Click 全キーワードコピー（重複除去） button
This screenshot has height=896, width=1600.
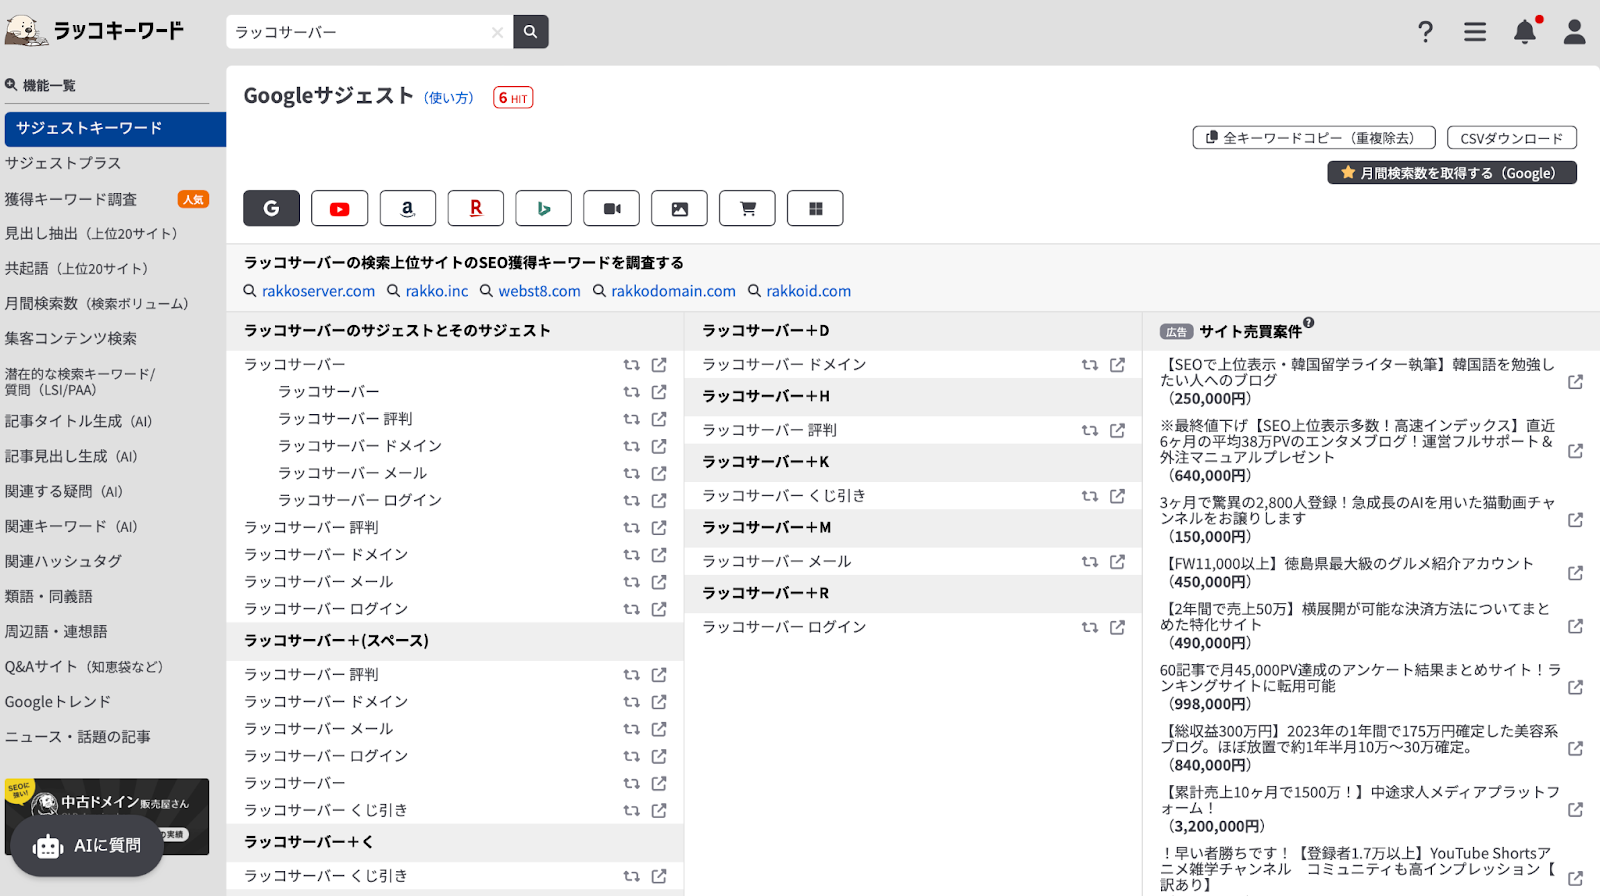(x=1314, y=138)
